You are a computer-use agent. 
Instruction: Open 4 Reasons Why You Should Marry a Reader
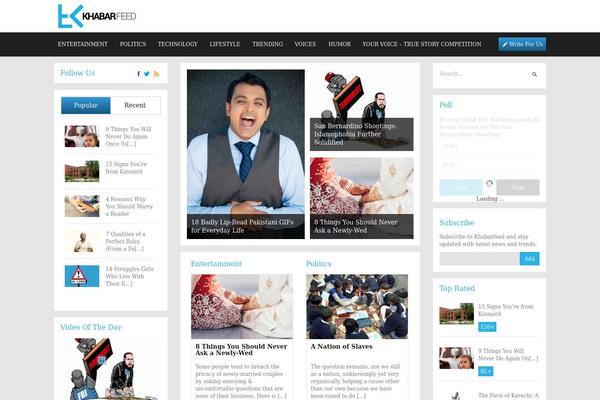coord(129,206)
